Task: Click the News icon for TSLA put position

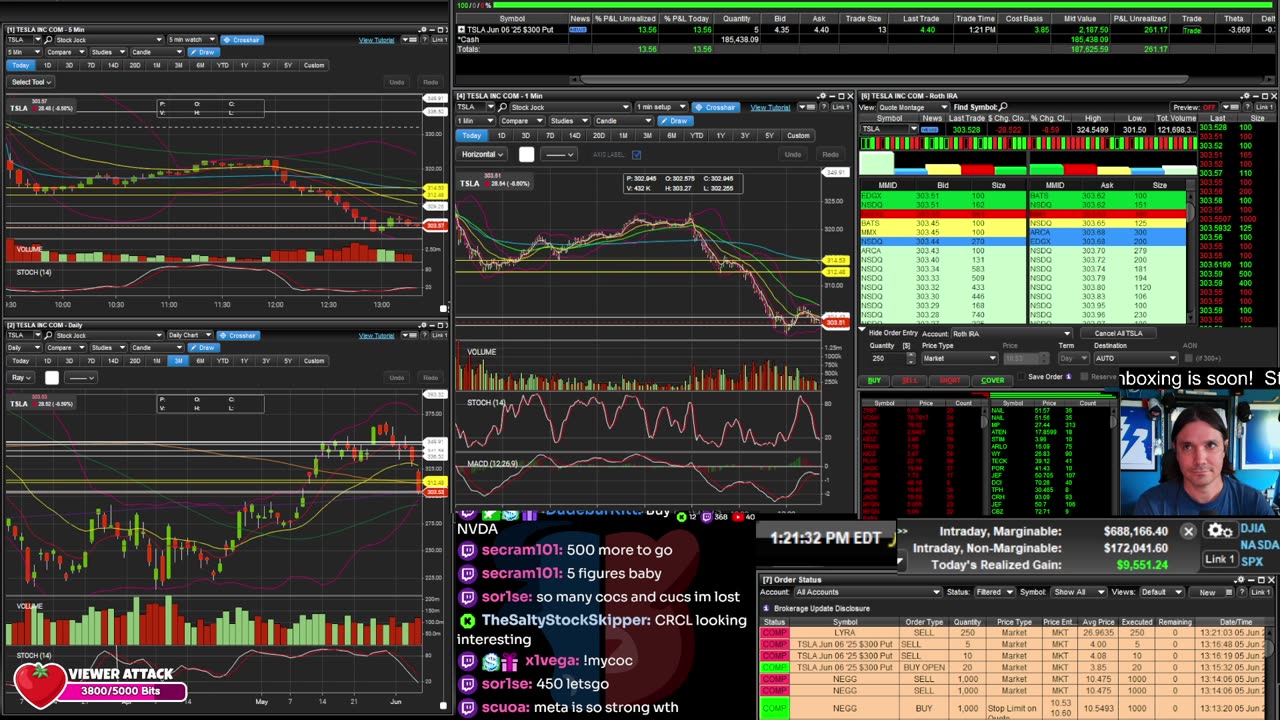Action: click(578, 30)
